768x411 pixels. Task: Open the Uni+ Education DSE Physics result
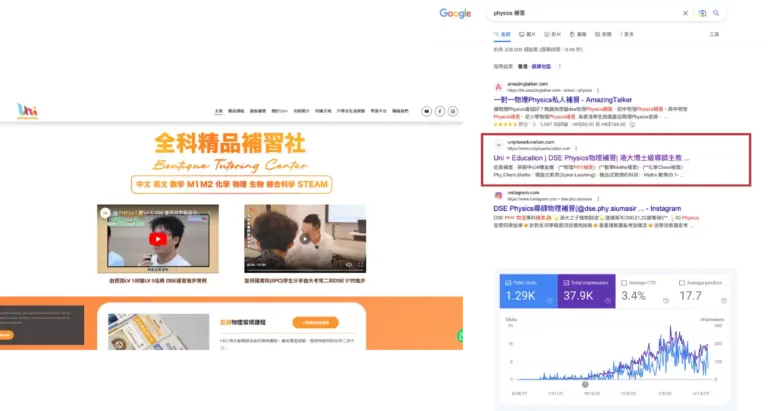click(x=591, y=158)
